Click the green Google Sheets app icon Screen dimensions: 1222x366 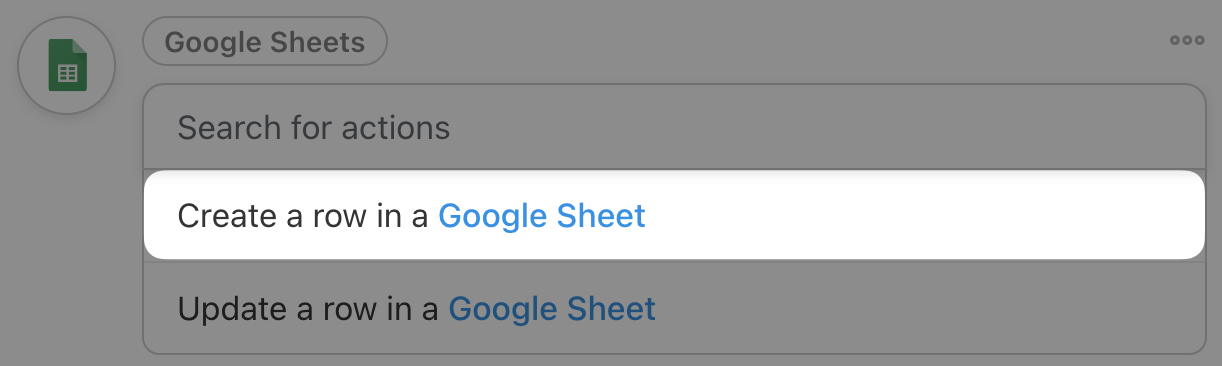(x=68, y=66)
